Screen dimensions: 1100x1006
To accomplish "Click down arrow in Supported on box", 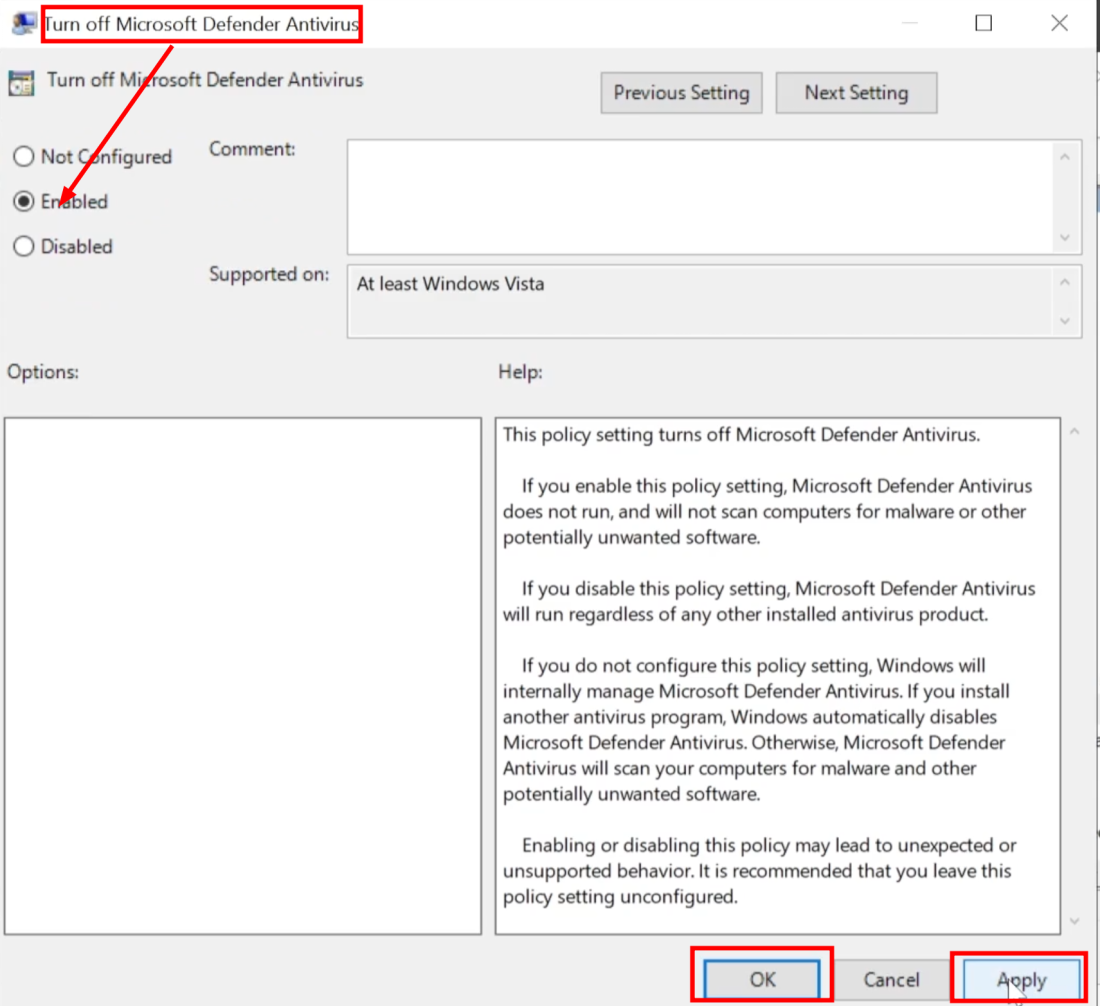I will pyautogui.click(x=1064, y=321).
